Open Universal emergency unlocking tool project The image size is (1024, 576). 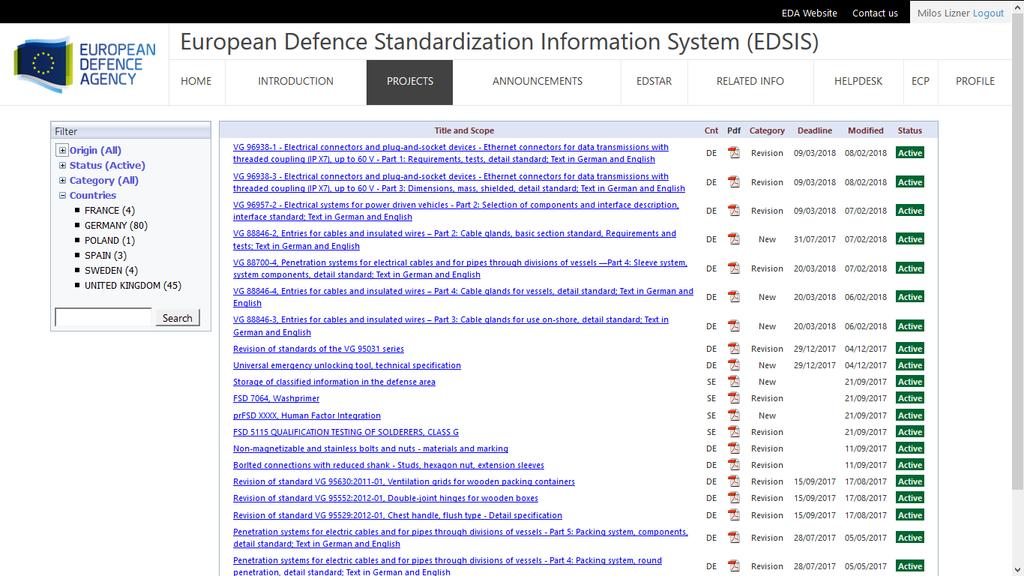[x=347, y=365]
